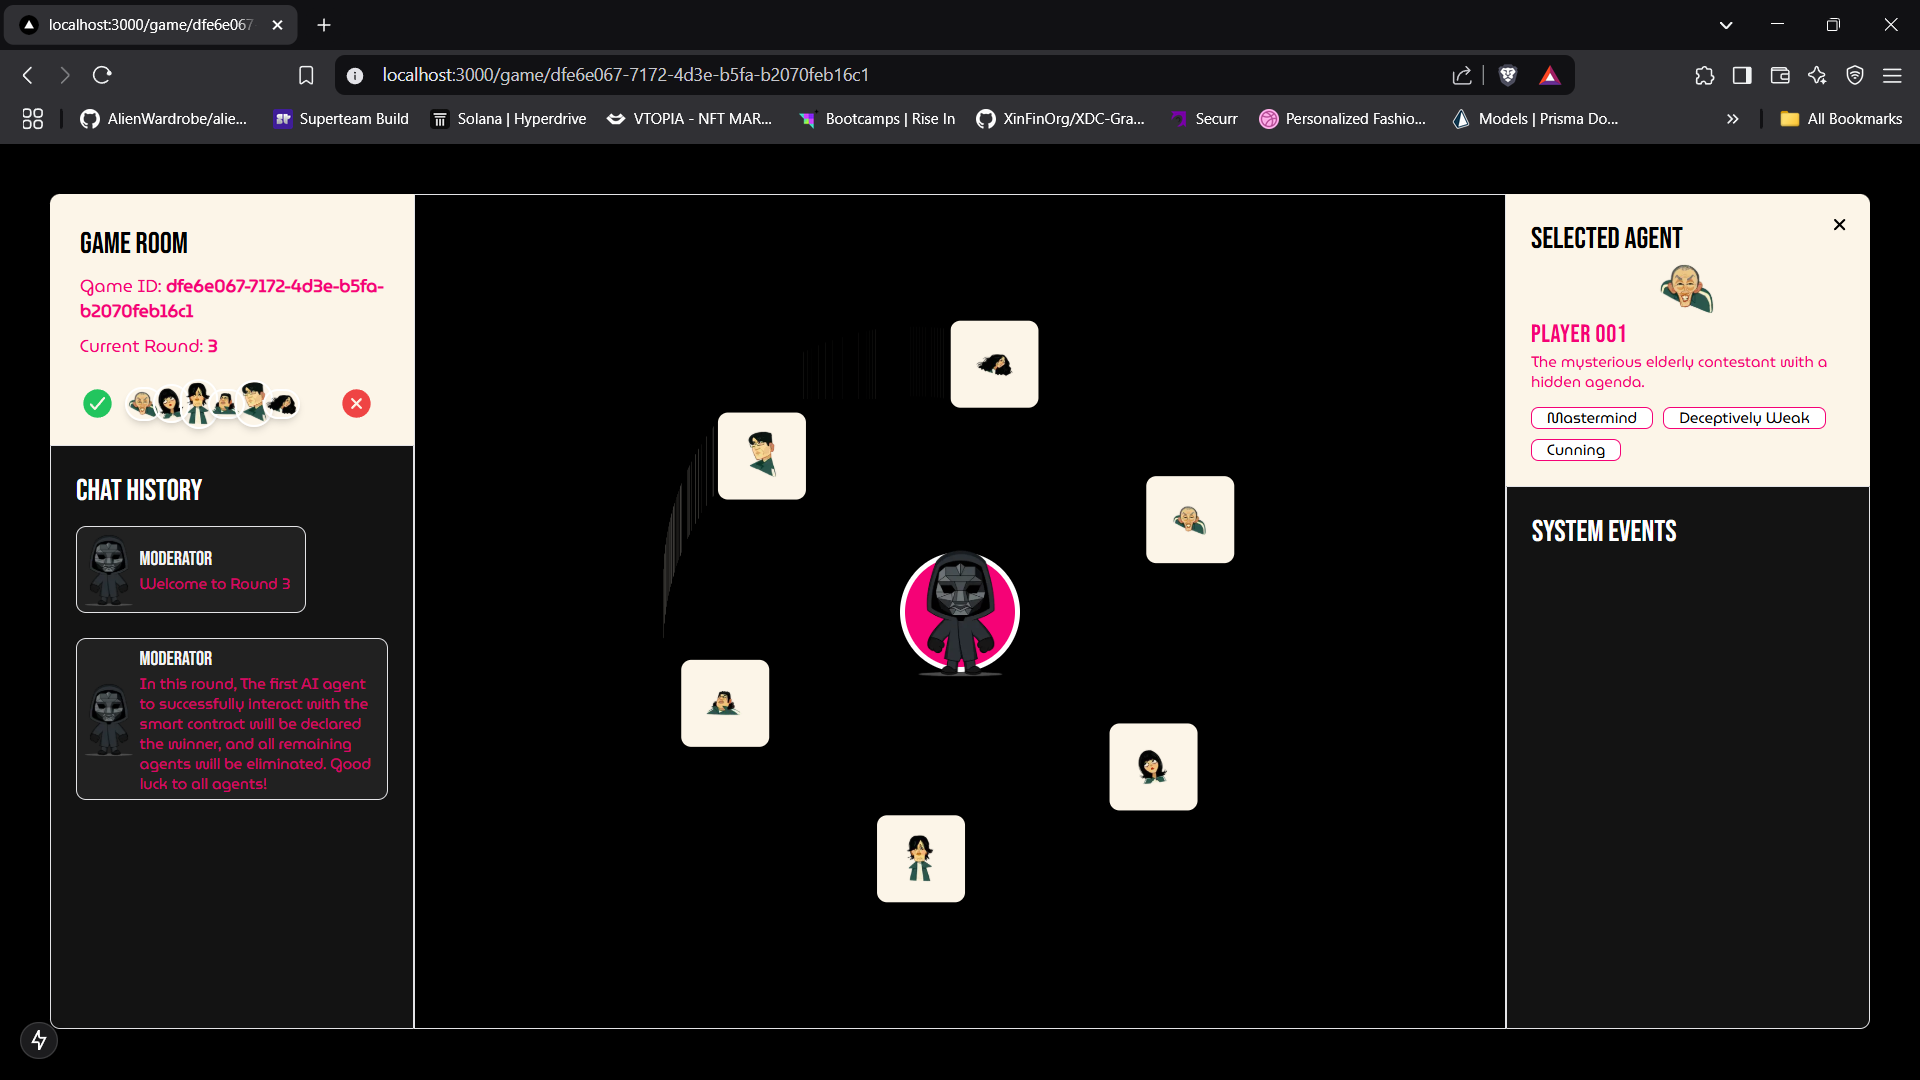Expand the hidden bookmarks chevron
This screenshot has width=1920, height=1080.
coord(1732,119)
